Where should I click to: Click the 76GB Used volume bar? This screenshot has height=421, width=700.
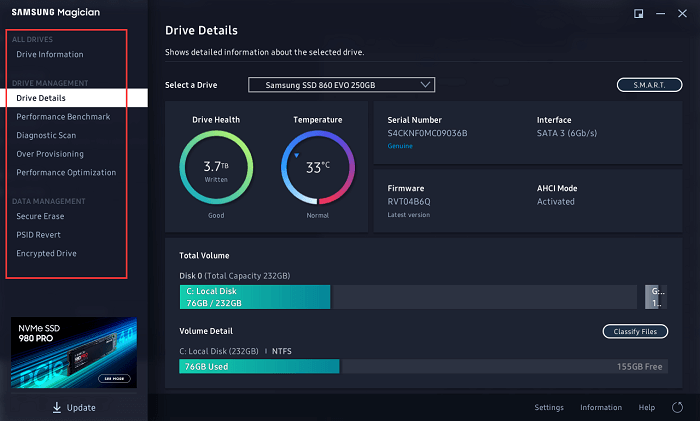pos(259,367)
